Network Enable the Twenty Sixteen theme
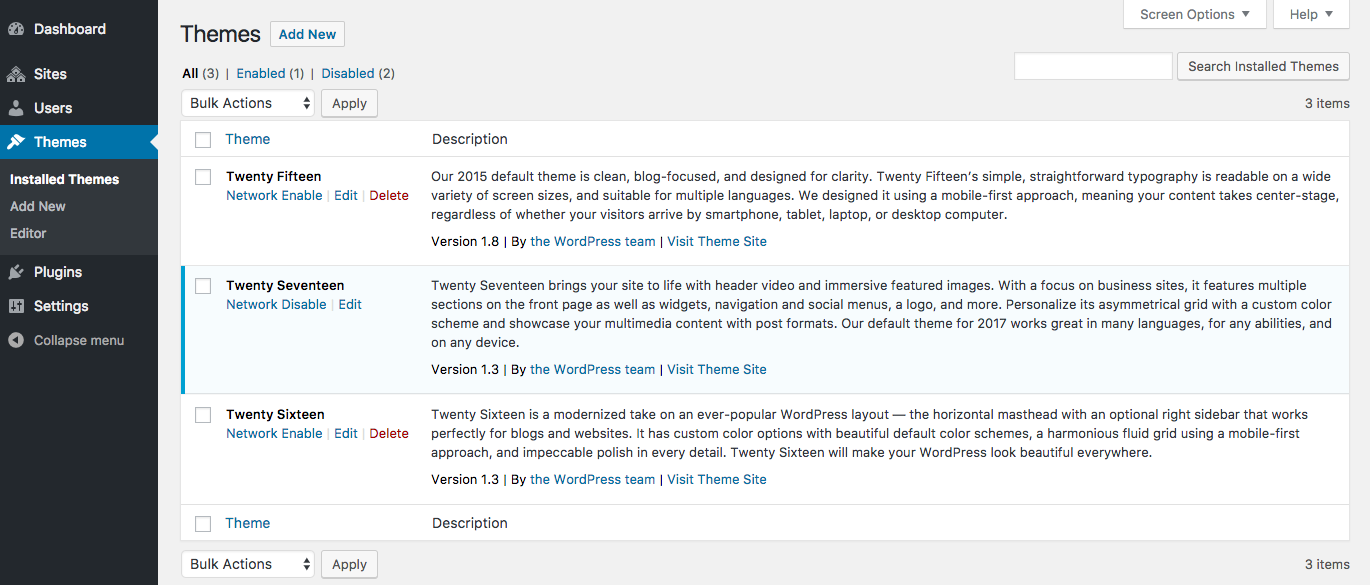This screenshot has width=1370, height=585. click(274, 433)
